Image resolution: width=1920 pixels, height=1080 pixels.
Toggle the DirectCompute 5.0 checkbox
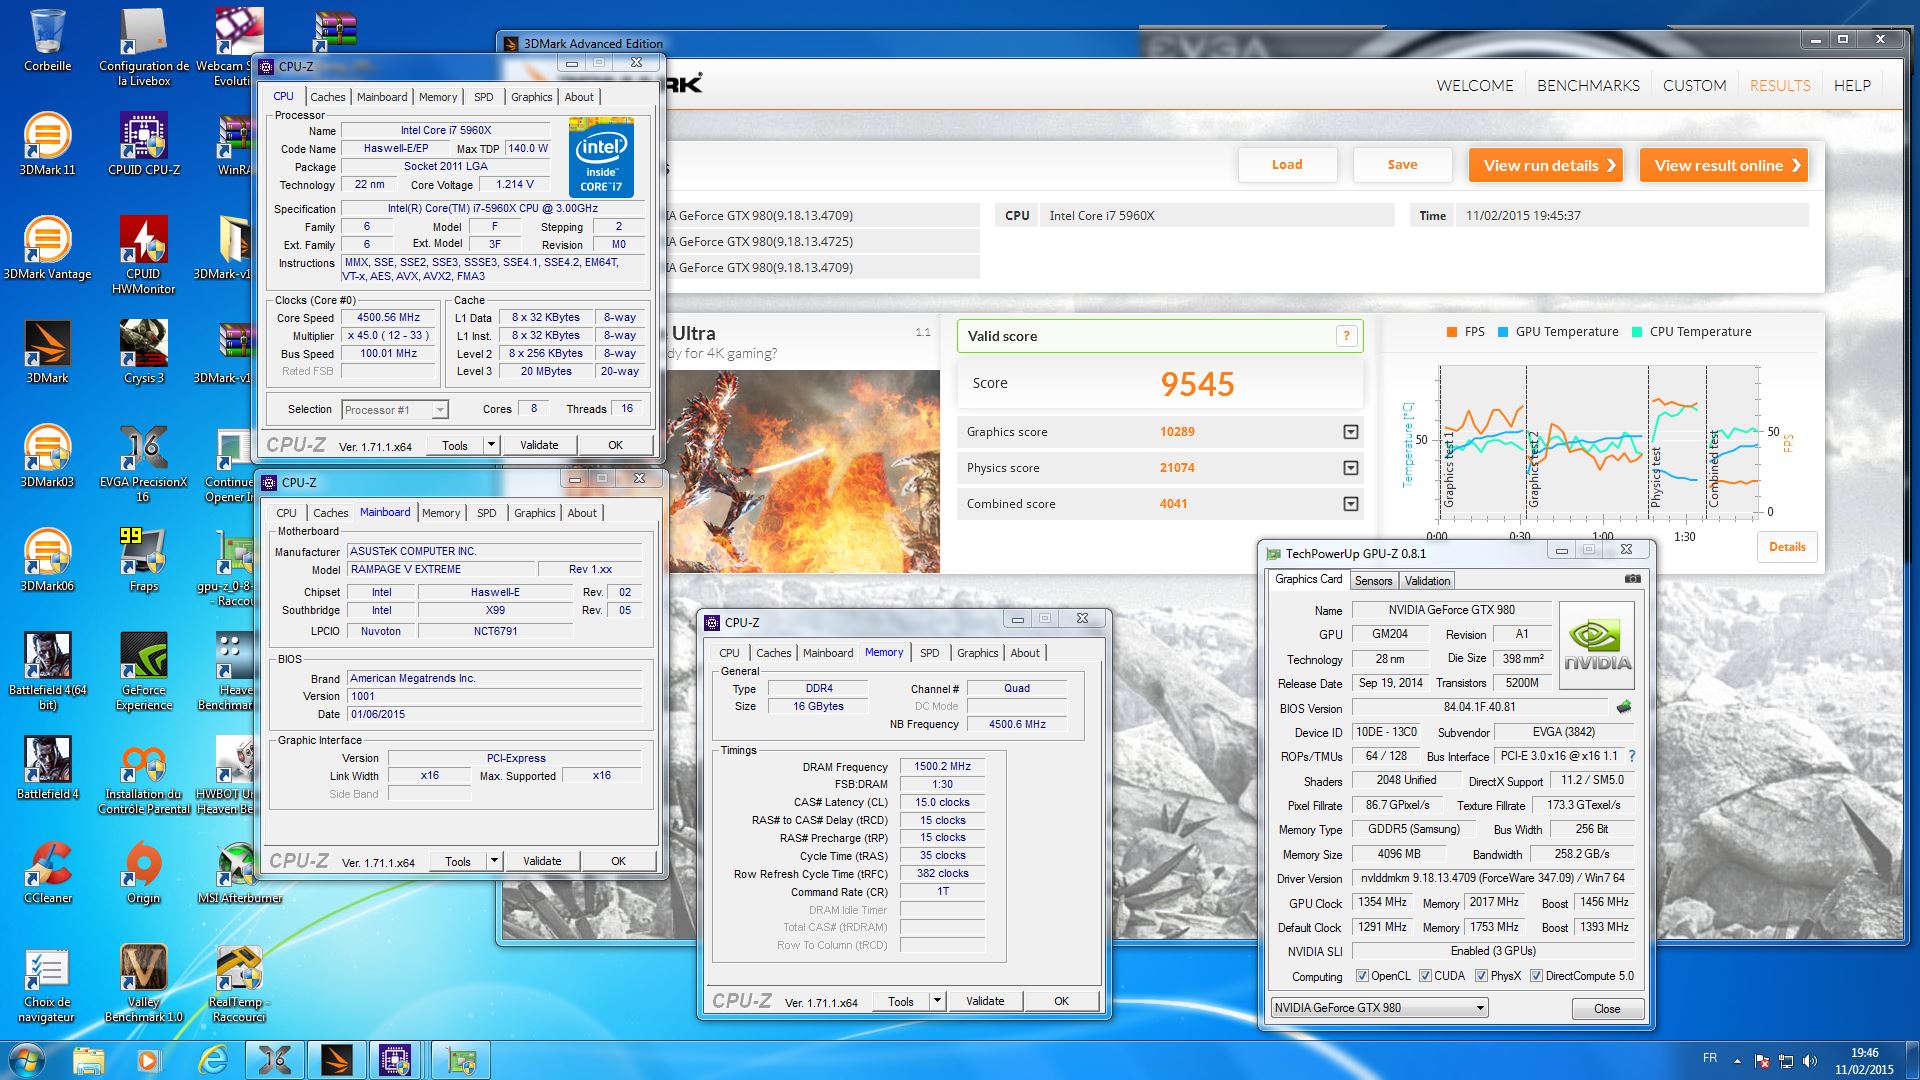click(x=1536, y=976)
